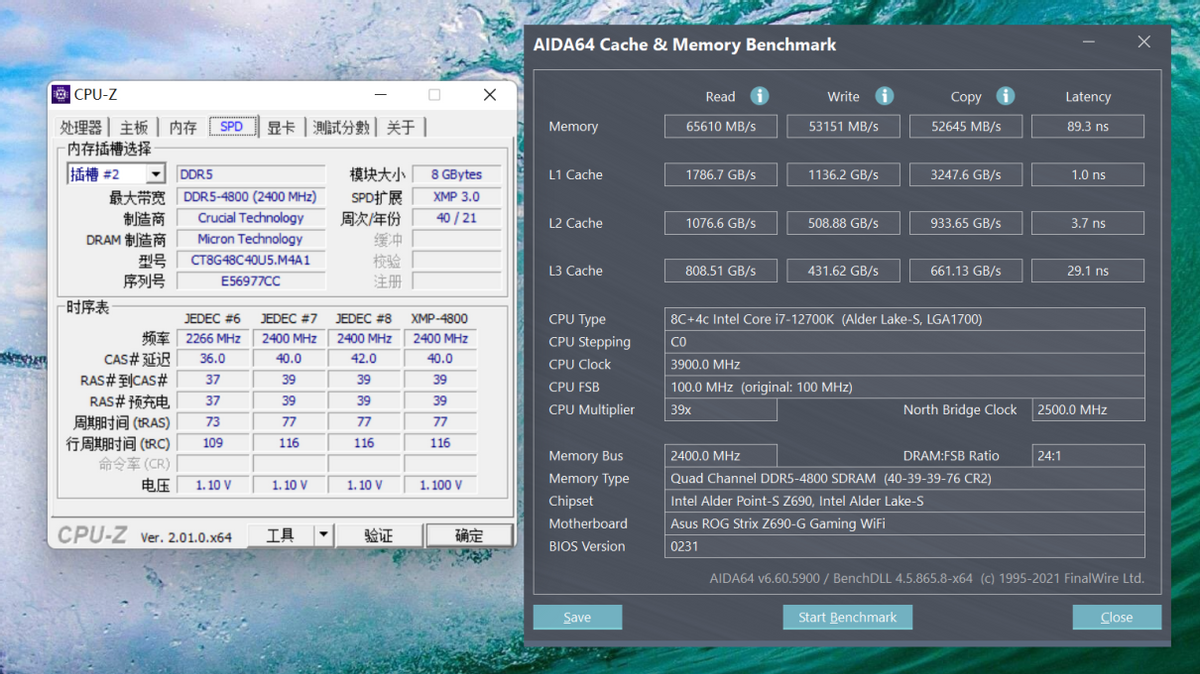The height and width of the screenshot is (674, 1200).
Task: Click the XMP-4800 column header
Action: tap(439, 318)
